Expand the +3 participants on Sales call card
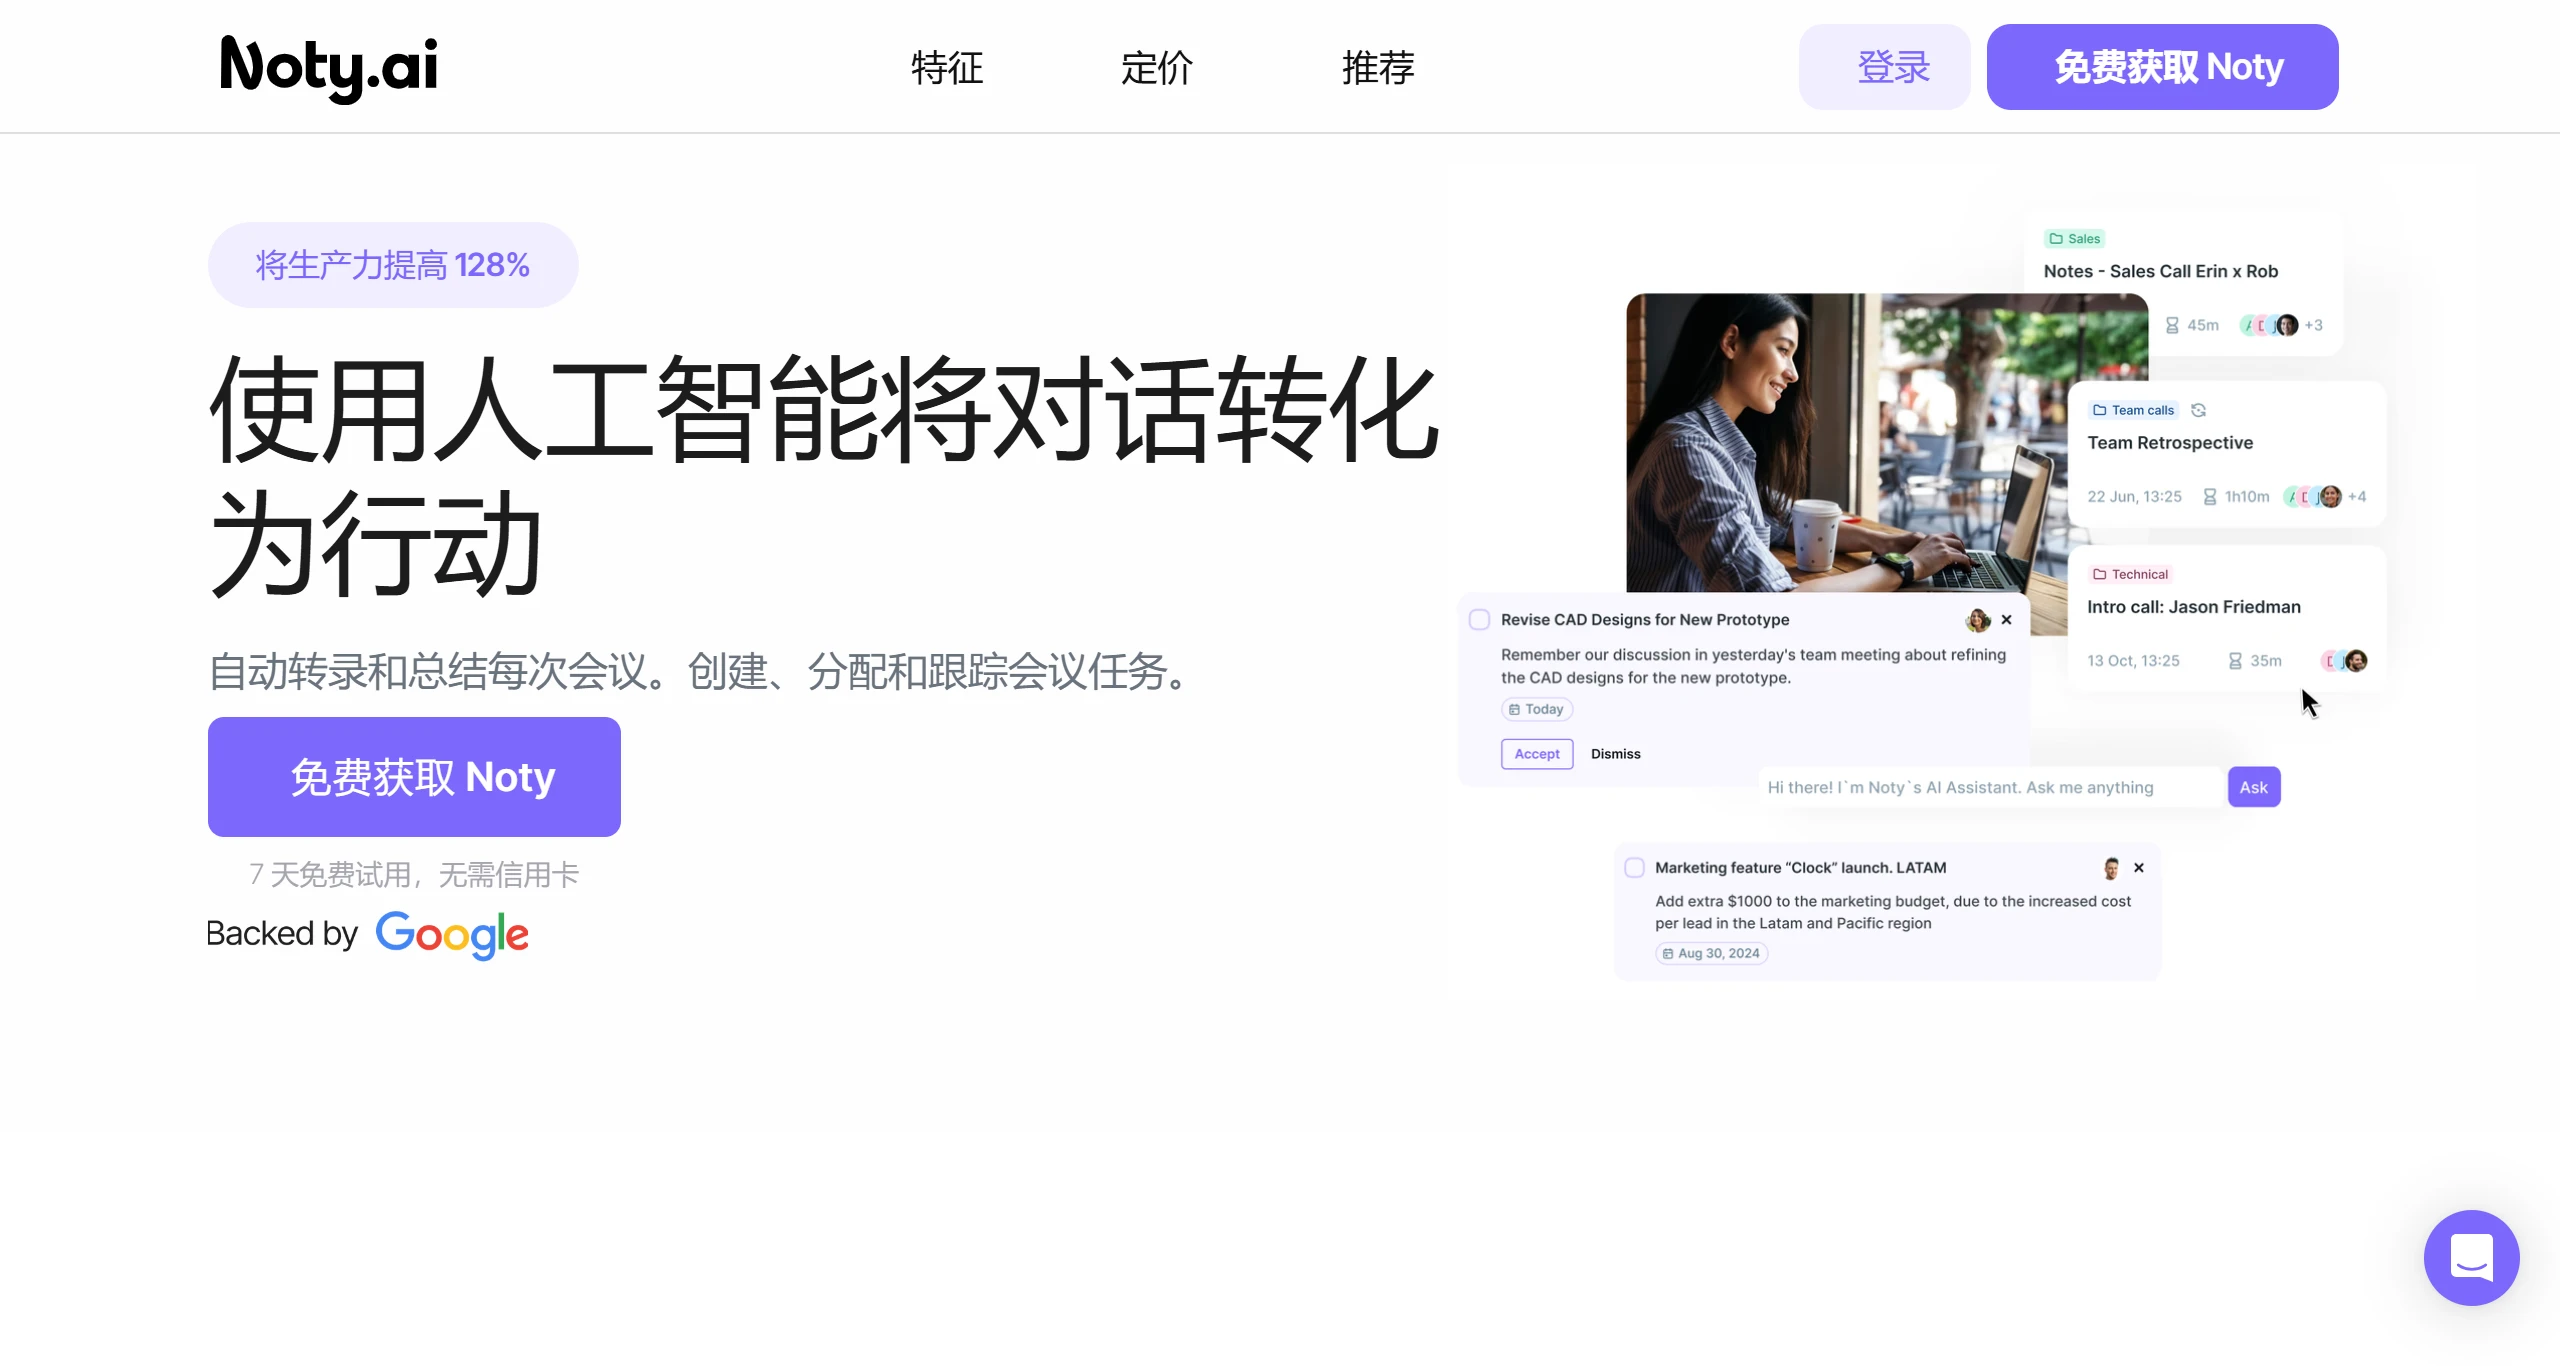2560x1366 pixels. [2313, 325]
